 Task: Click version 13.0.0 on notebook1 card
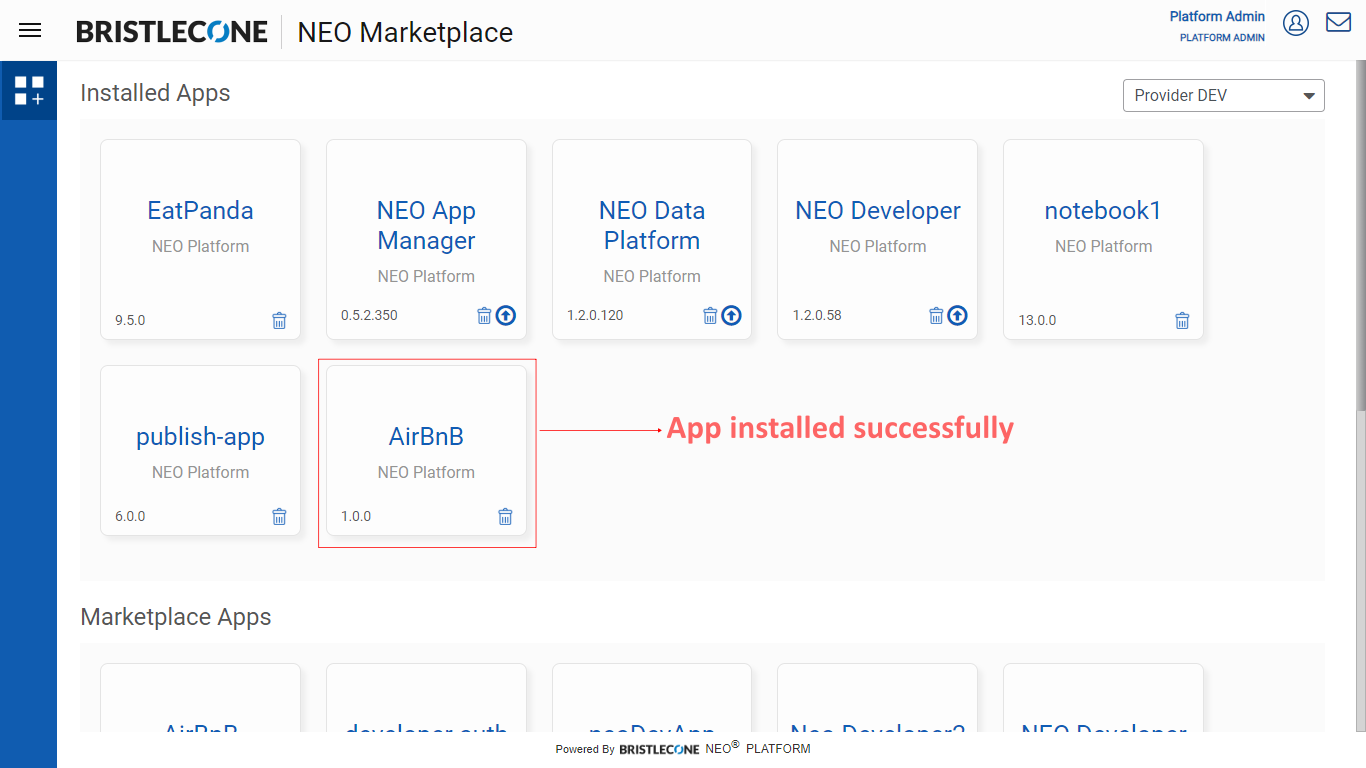[x=1037, y=320]
